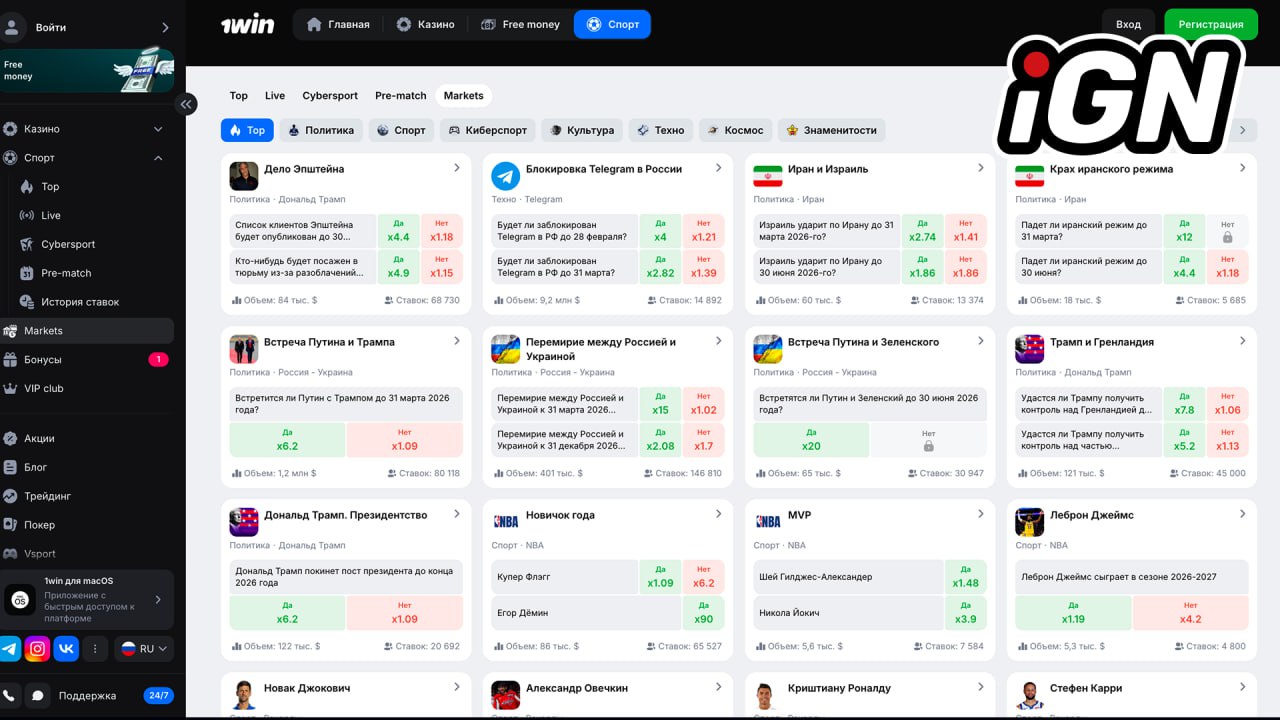The image size is (1280, 720).
Task: Open the Free money promo banner
Action: point(87,71)
